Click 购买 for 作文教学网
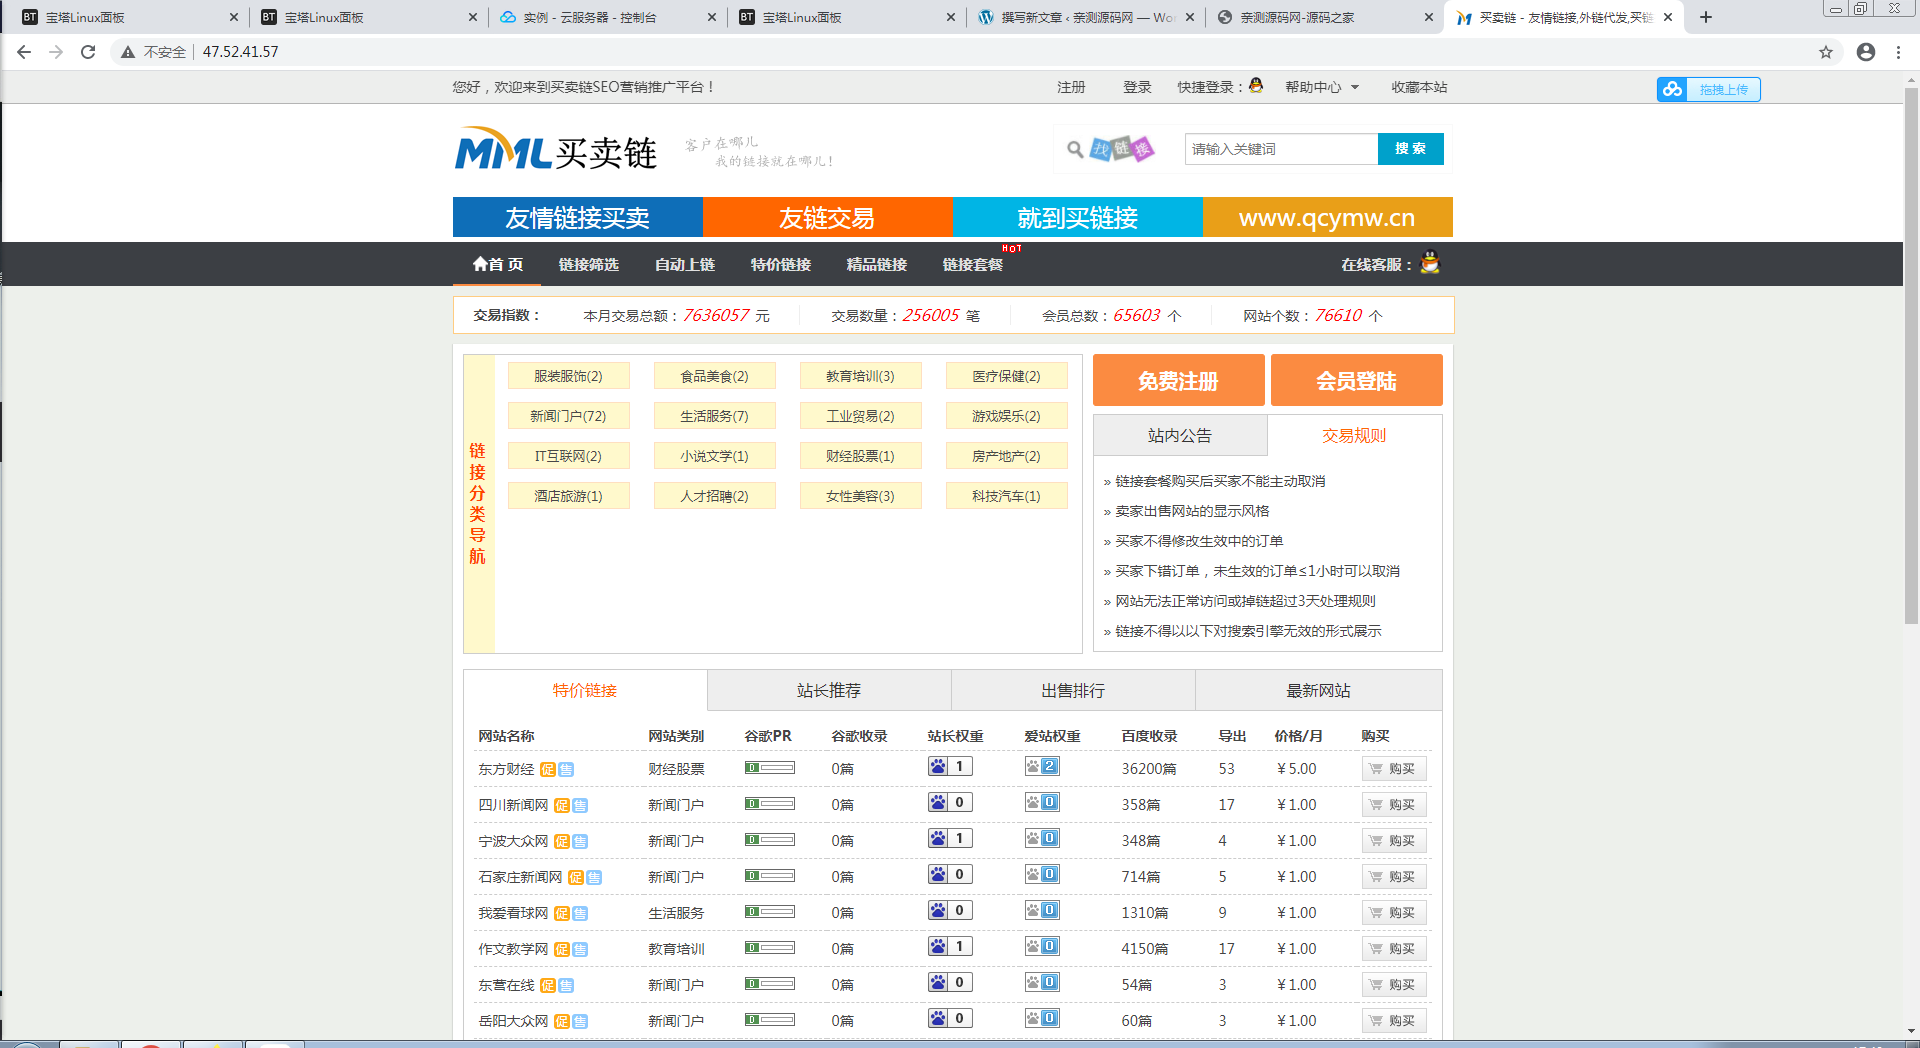The image size is (1920, 1048). (x=1394, y=948)
